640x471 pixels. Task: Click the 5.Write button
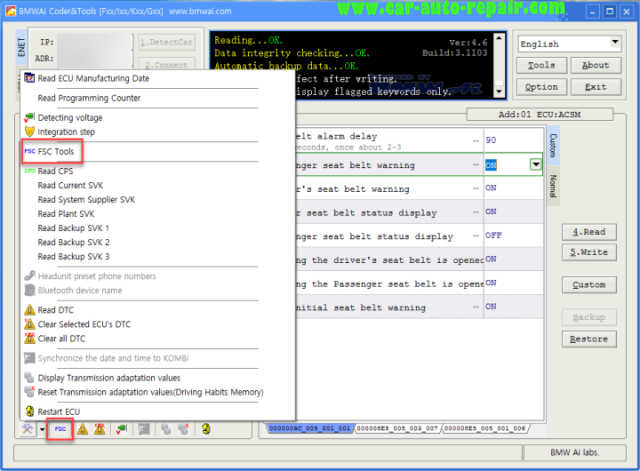pos(589,252)
